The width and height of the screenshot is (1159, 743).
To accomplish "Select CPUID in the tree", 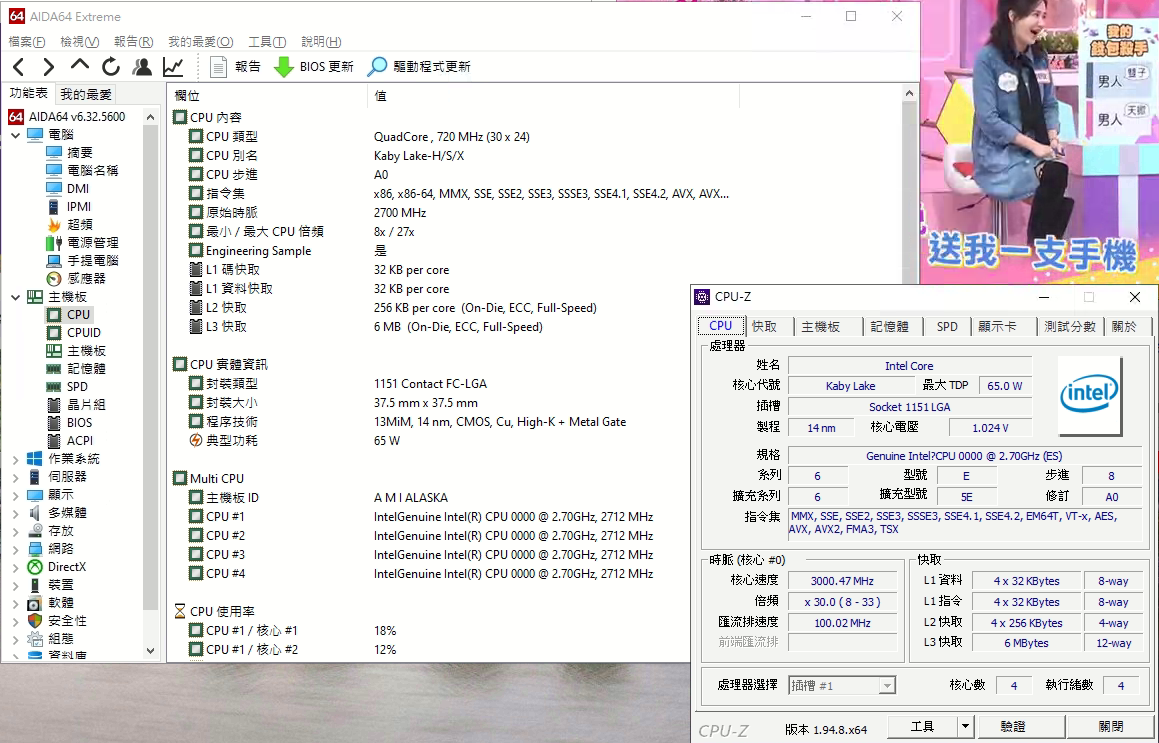I will pos(84,333).
